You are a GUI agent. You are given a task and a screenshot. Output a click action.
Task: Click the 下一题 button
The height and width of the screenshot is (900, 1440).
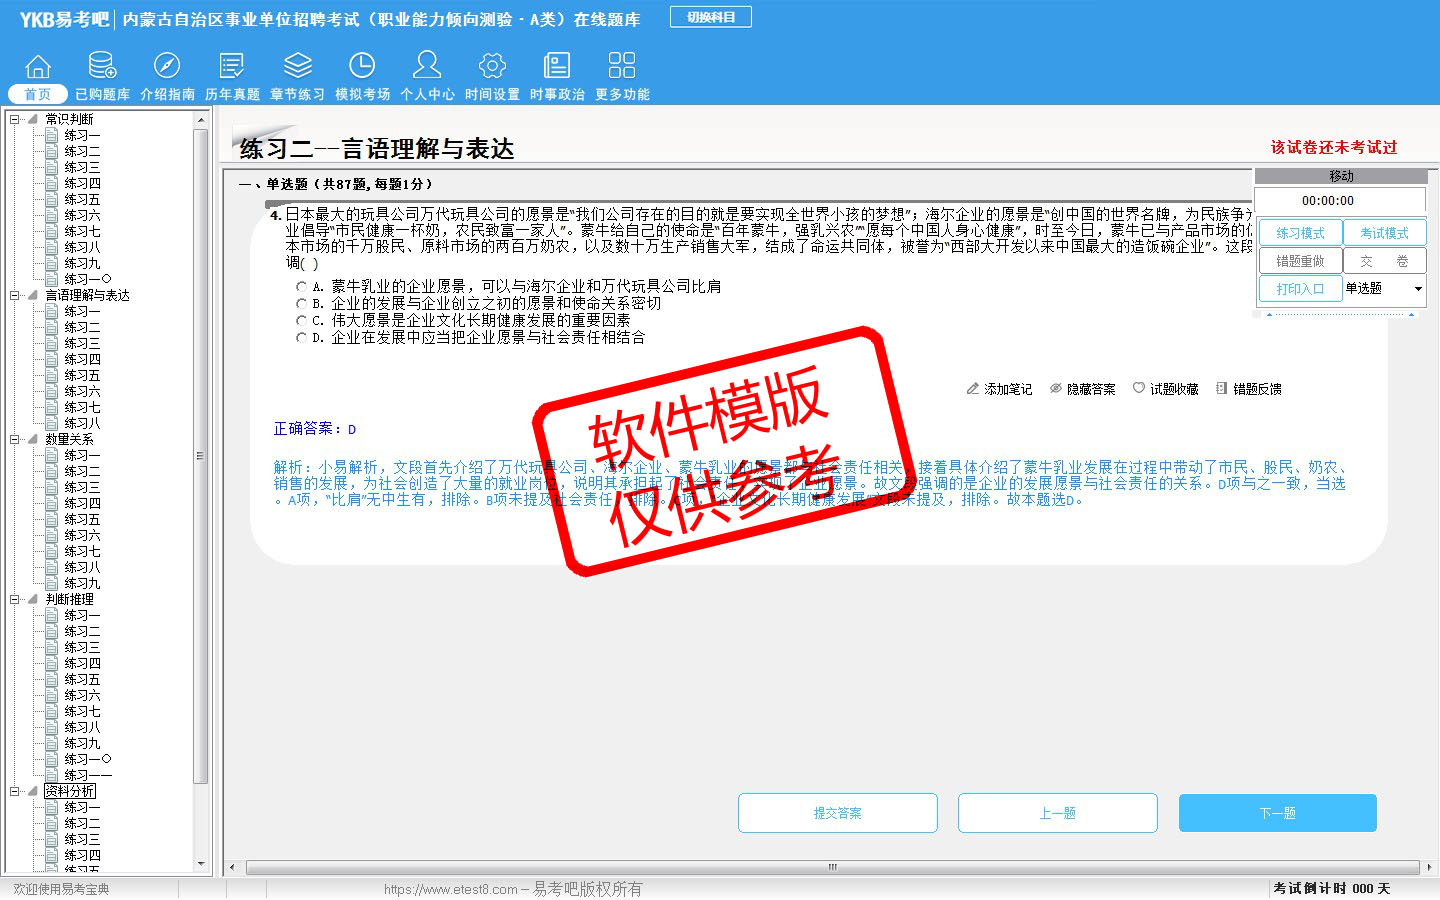(x=1277, y=813)
